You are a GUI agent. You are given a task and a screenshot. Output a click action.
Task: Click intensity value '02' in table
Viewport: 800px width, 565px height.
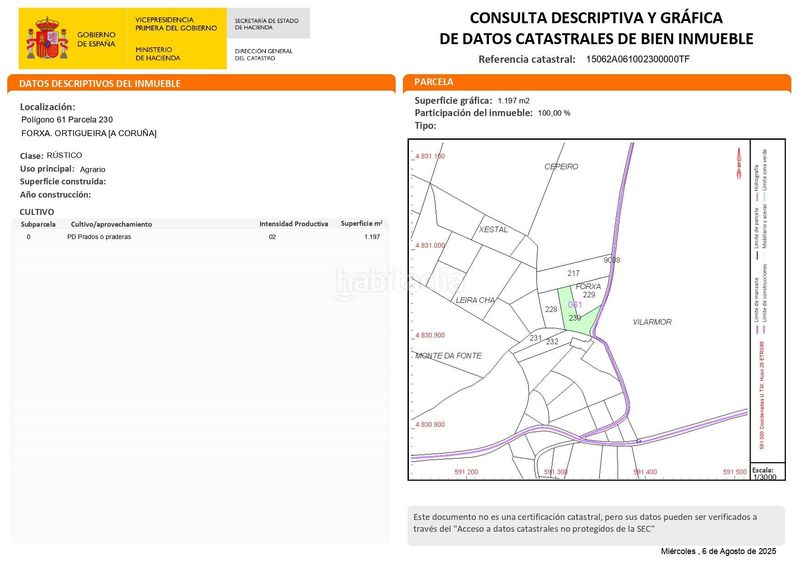(x=272, y=237)
